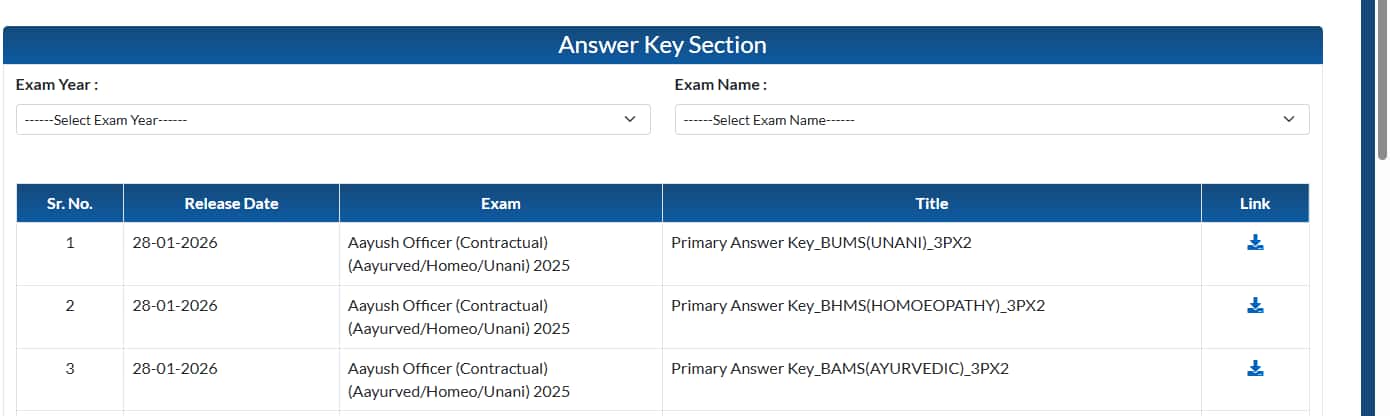The image size is (1390, 416).
Task: Click the vertical scrollbar thumb on the right
Action: coord(1382,80)
